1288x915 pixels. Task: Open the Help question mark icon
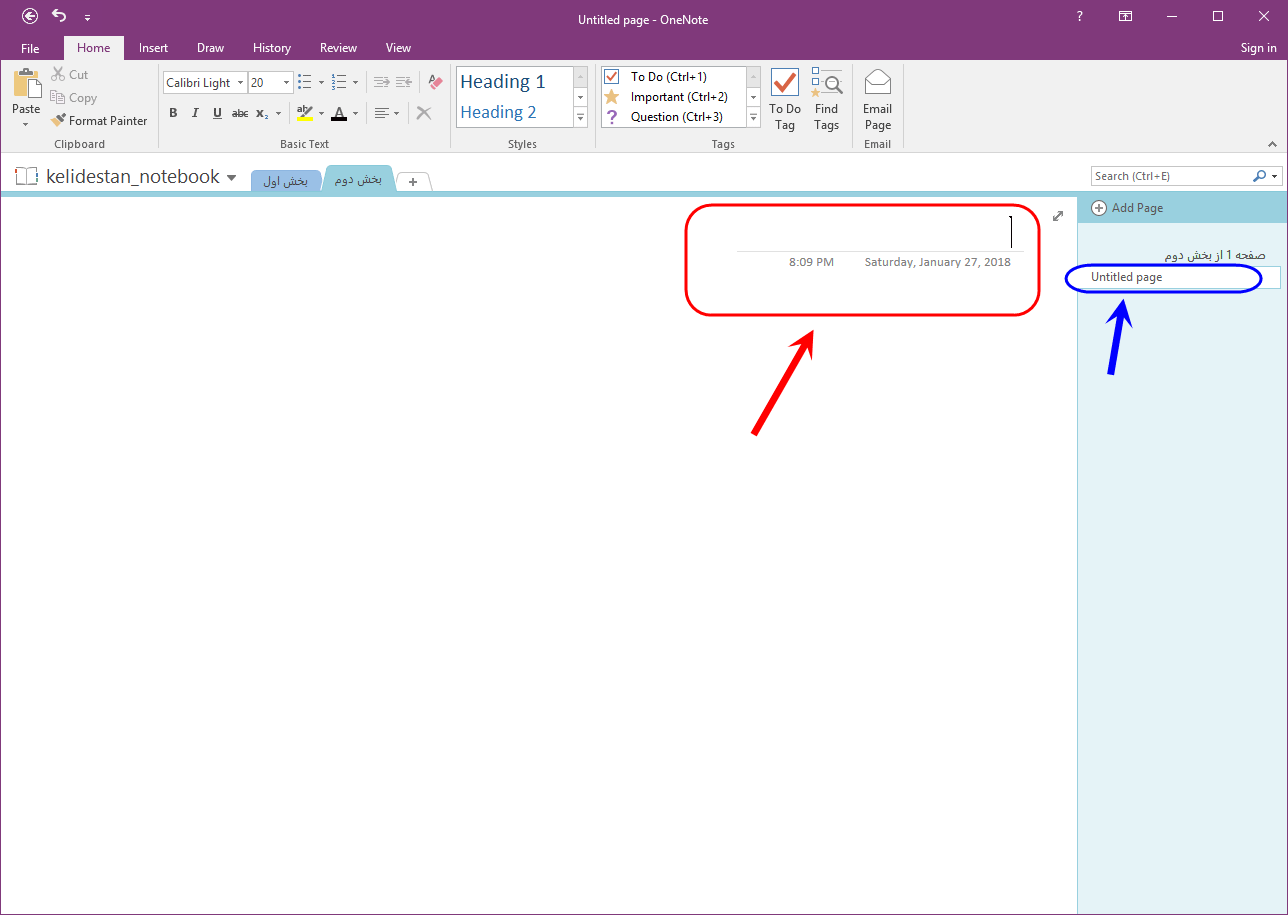coord(1079,16)
